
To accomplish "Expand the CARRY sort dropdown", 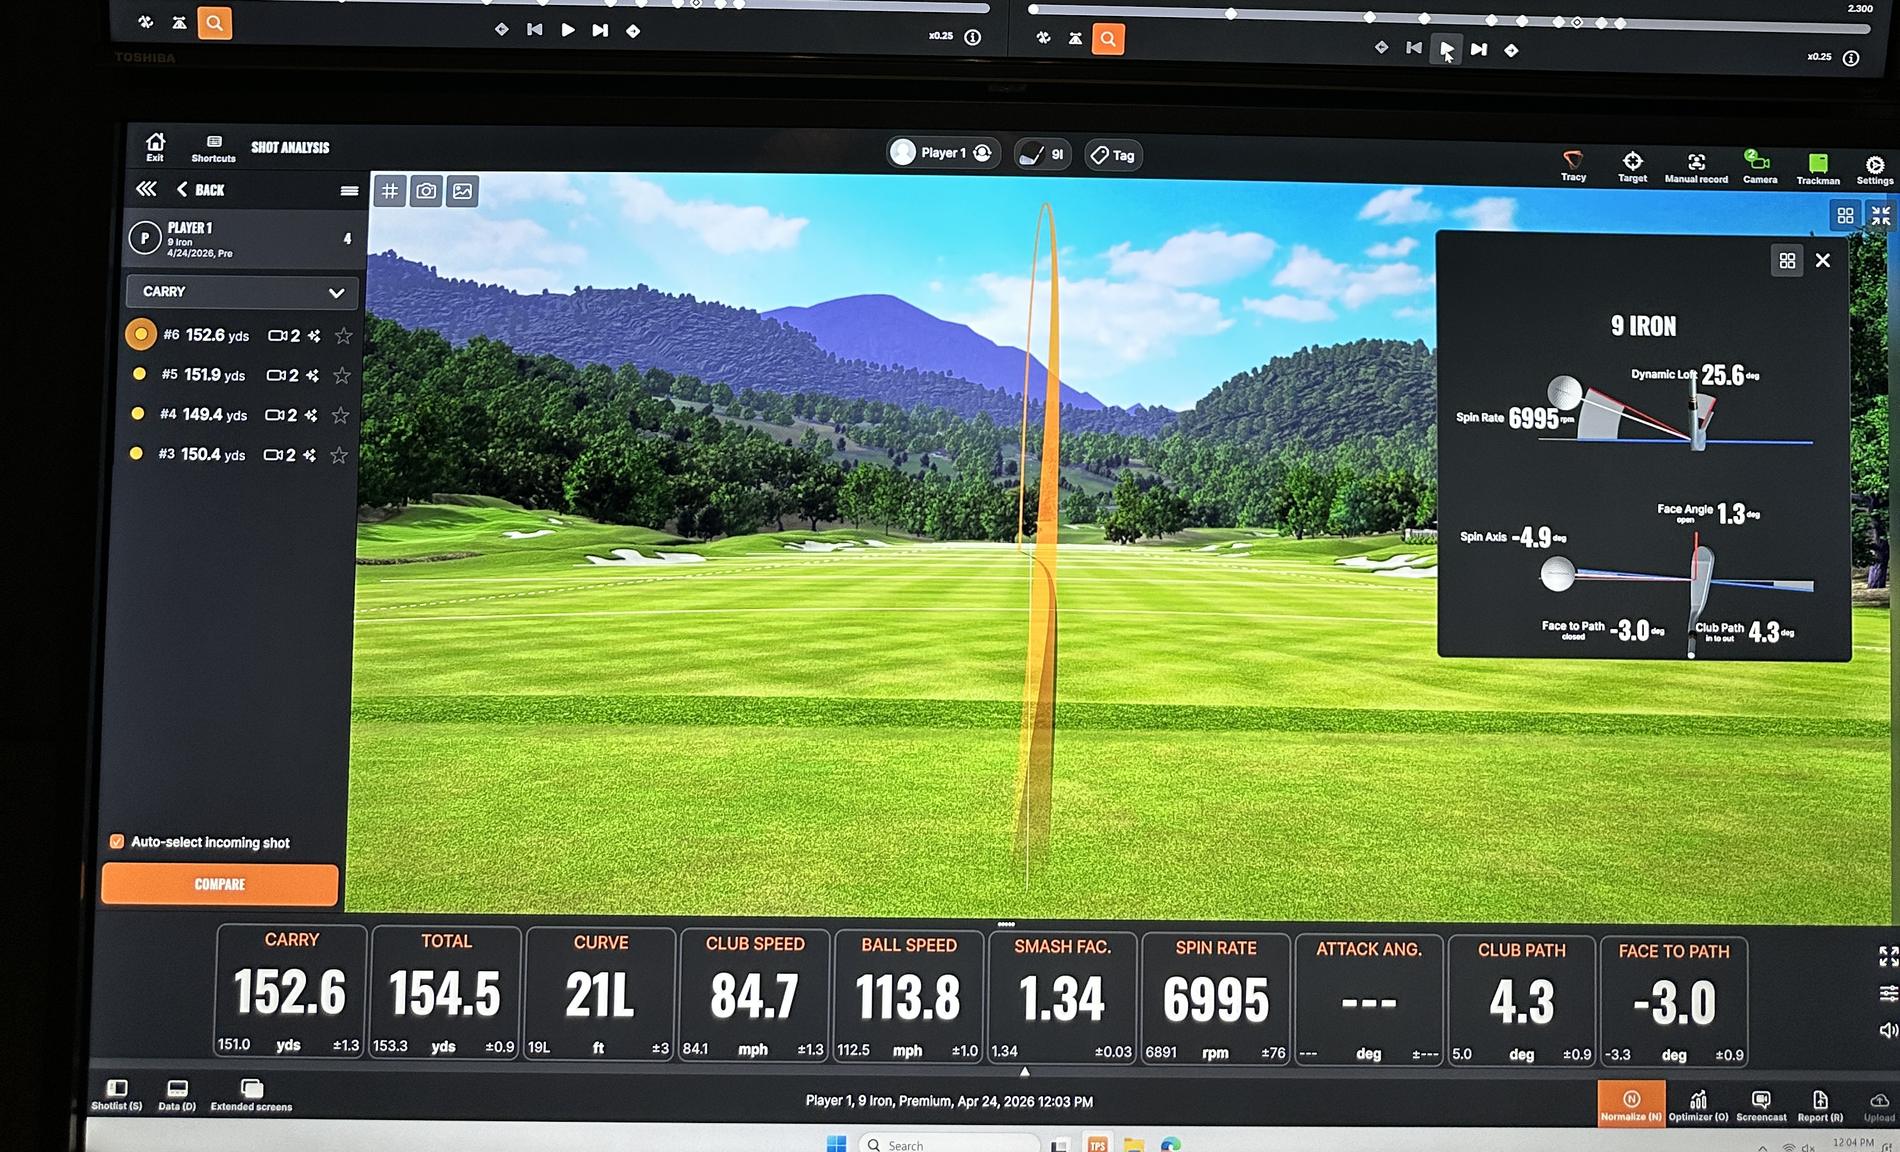I will (x=241, y=292).
